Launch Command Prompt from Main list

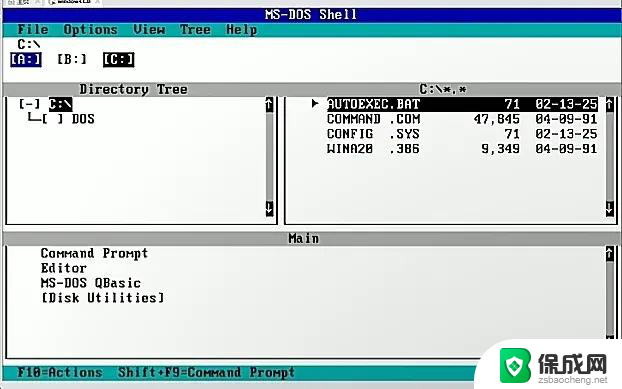point(94,253)
